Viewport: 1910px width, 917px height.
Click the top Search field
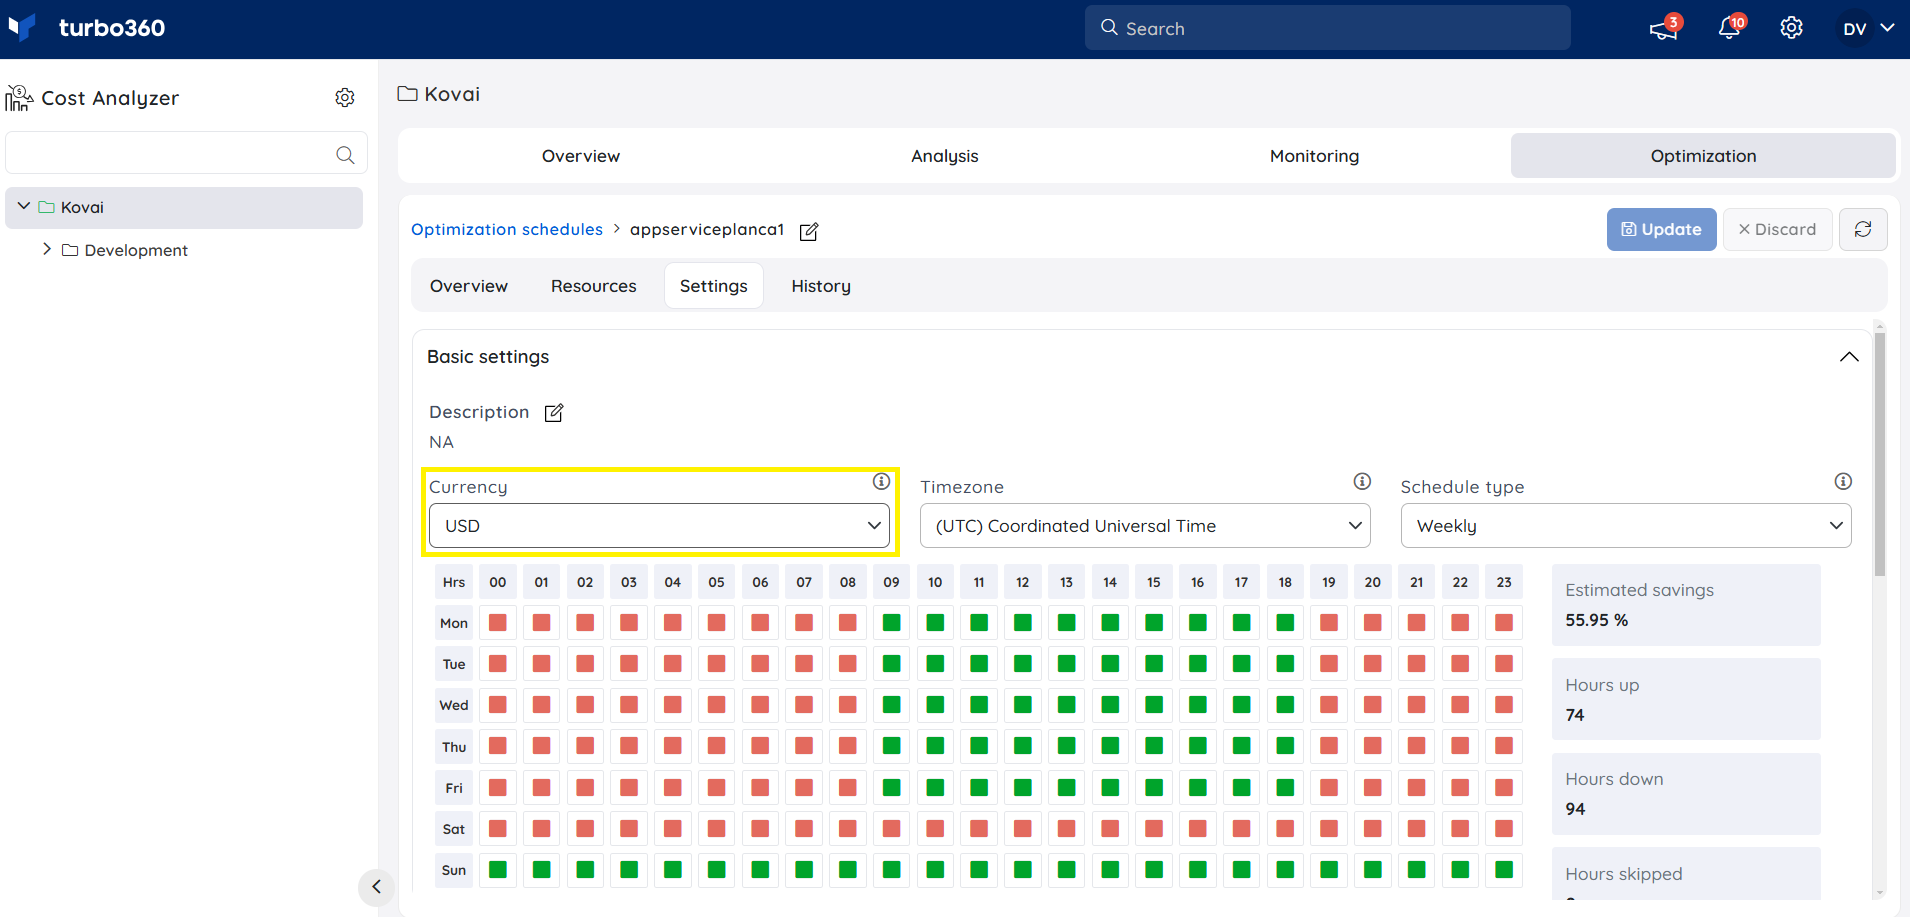tap(1328, 28)
